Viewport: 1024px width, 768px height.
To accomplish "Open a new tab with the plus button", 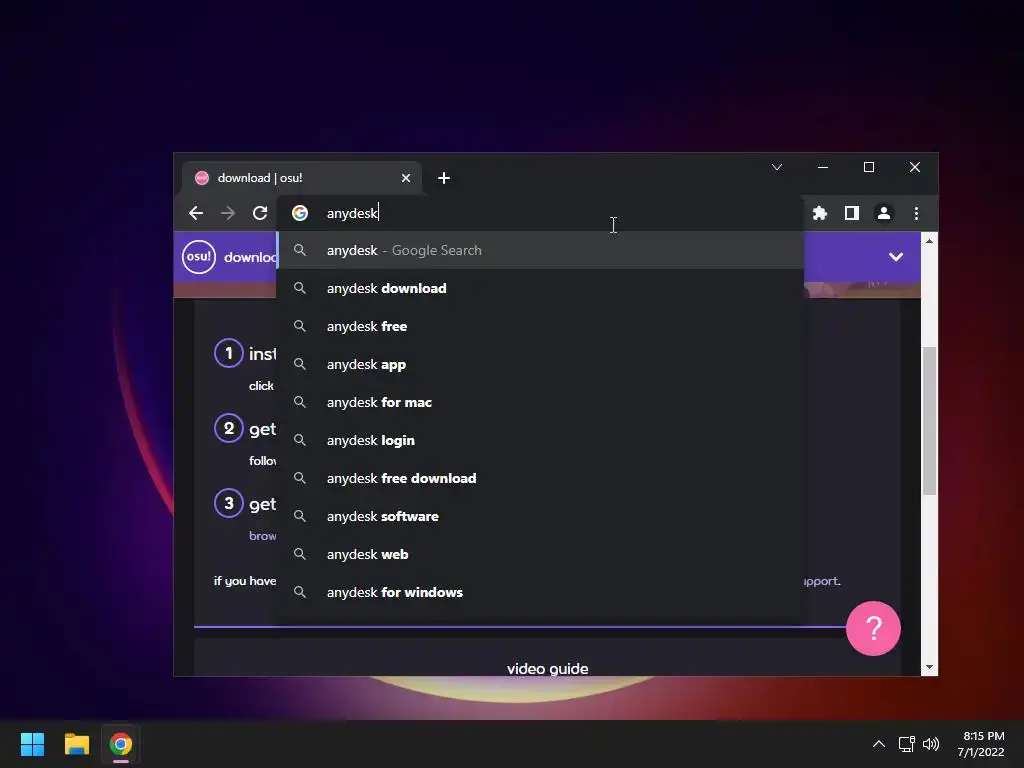I will pyautogui.click(x=444, y=178).
